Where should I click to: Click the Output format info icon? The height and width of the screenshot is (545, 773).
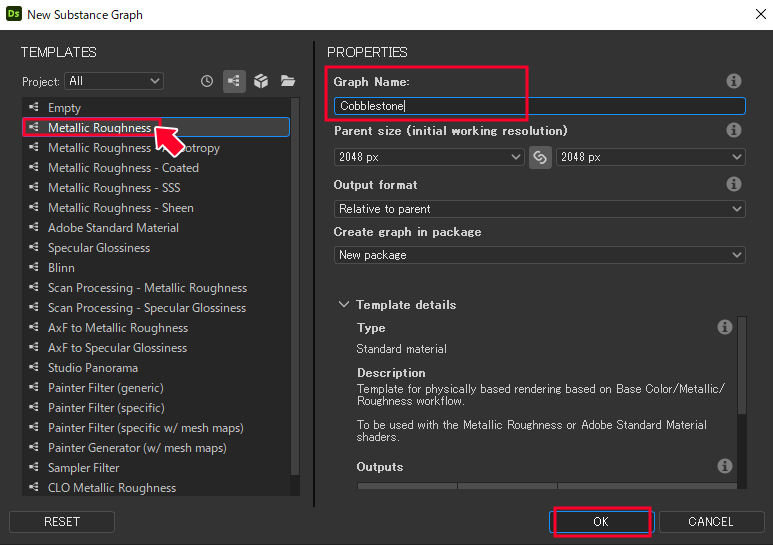734,184
